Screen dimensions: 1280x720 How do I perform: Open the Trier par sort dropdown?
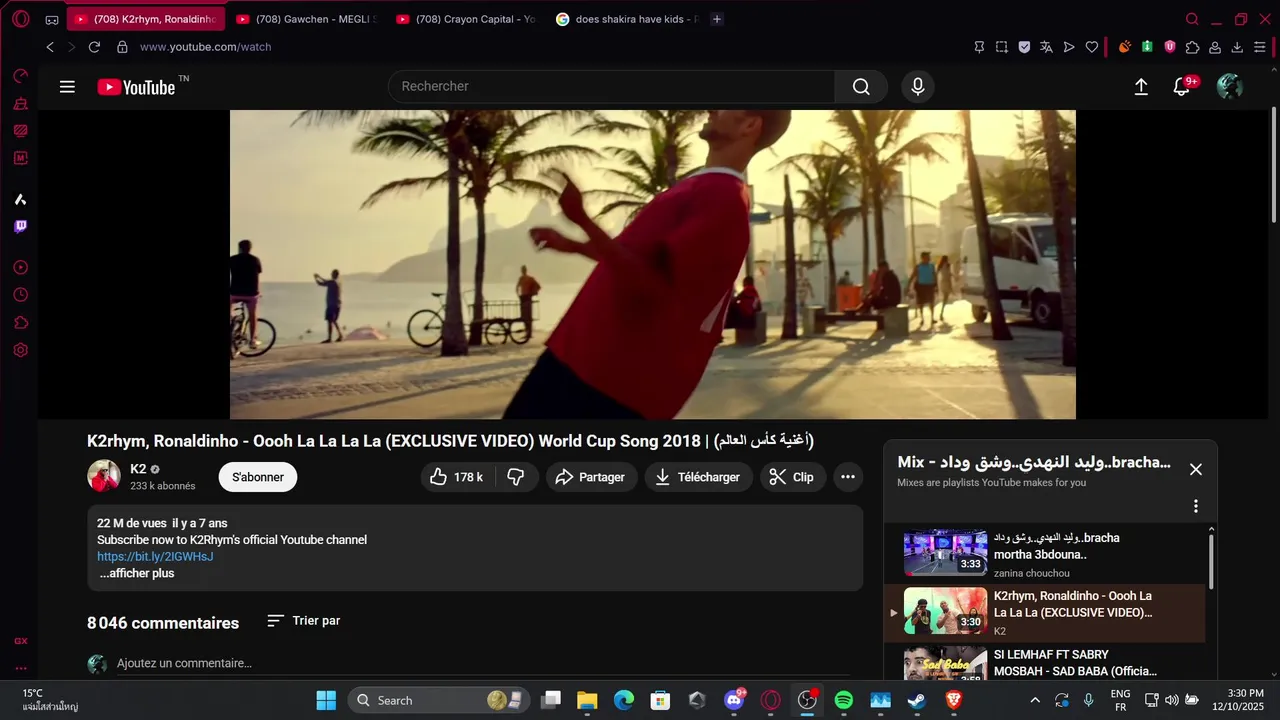pos(304,621)
